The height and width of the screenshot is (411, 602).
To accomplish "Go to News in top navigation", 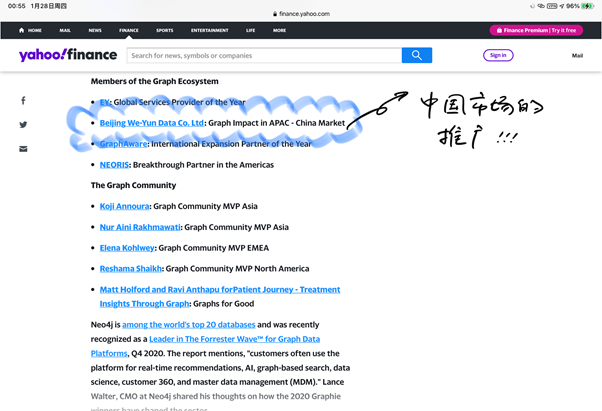I will (95, 30).
